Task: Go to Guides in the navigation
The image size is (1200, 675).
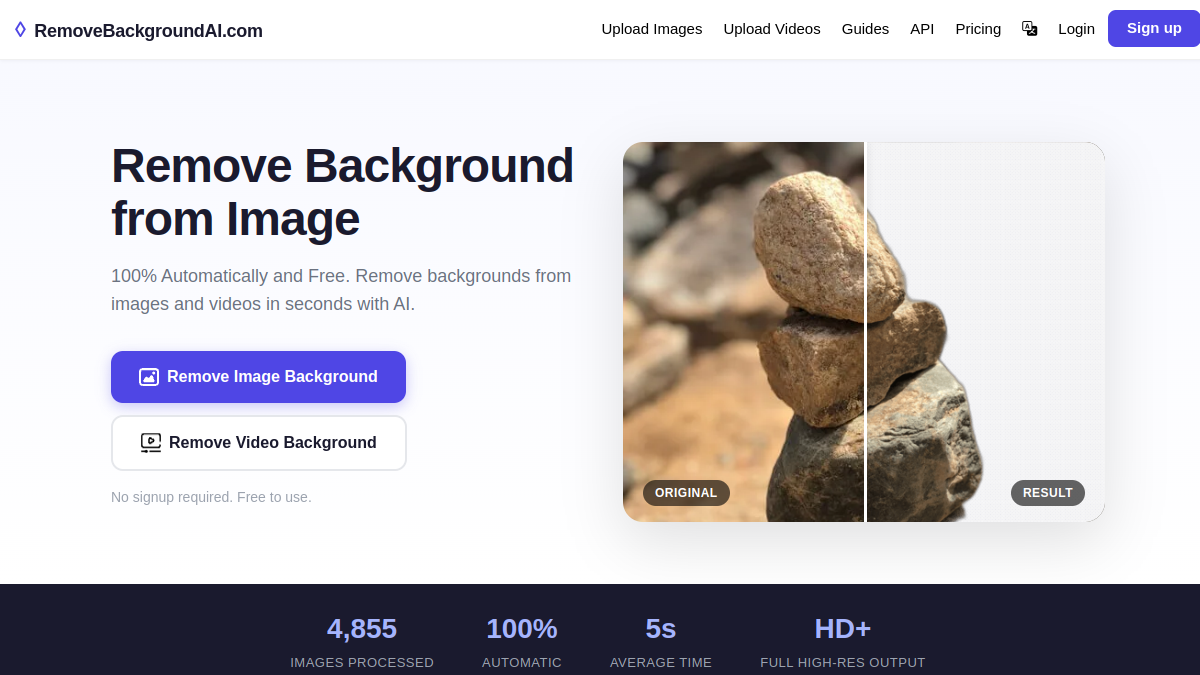Action: pyautogui.click(x=865, y=29)
